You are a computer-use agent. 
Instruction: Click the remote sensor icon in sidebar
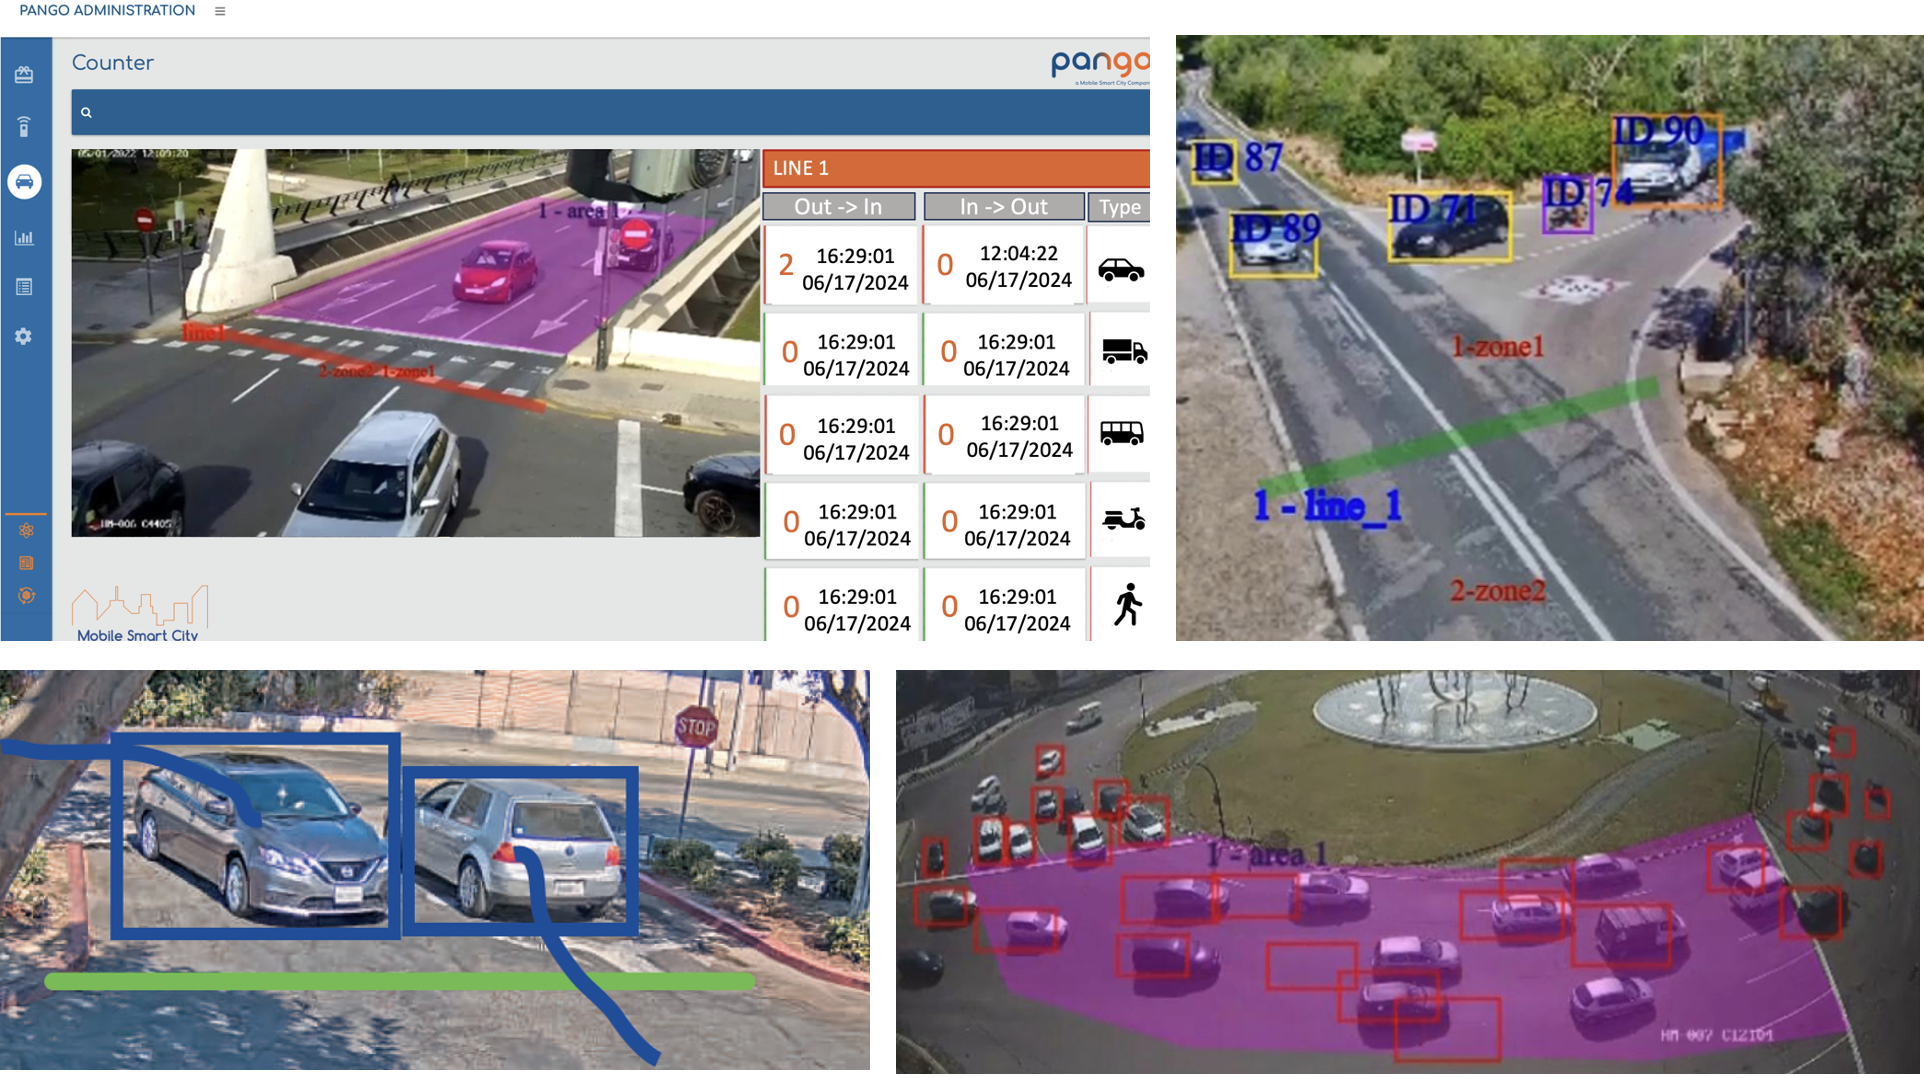(24, 126)
